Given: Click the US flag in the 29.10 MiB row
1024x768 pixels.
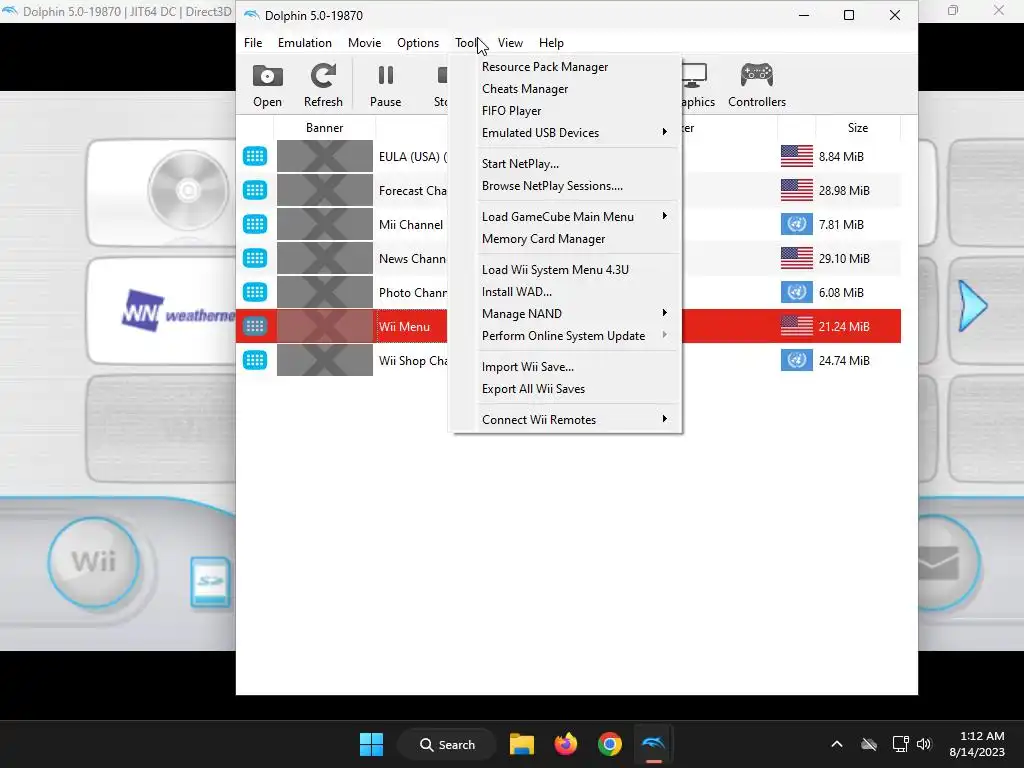Looking at the screenshot, I should click(x=797, y=258).
